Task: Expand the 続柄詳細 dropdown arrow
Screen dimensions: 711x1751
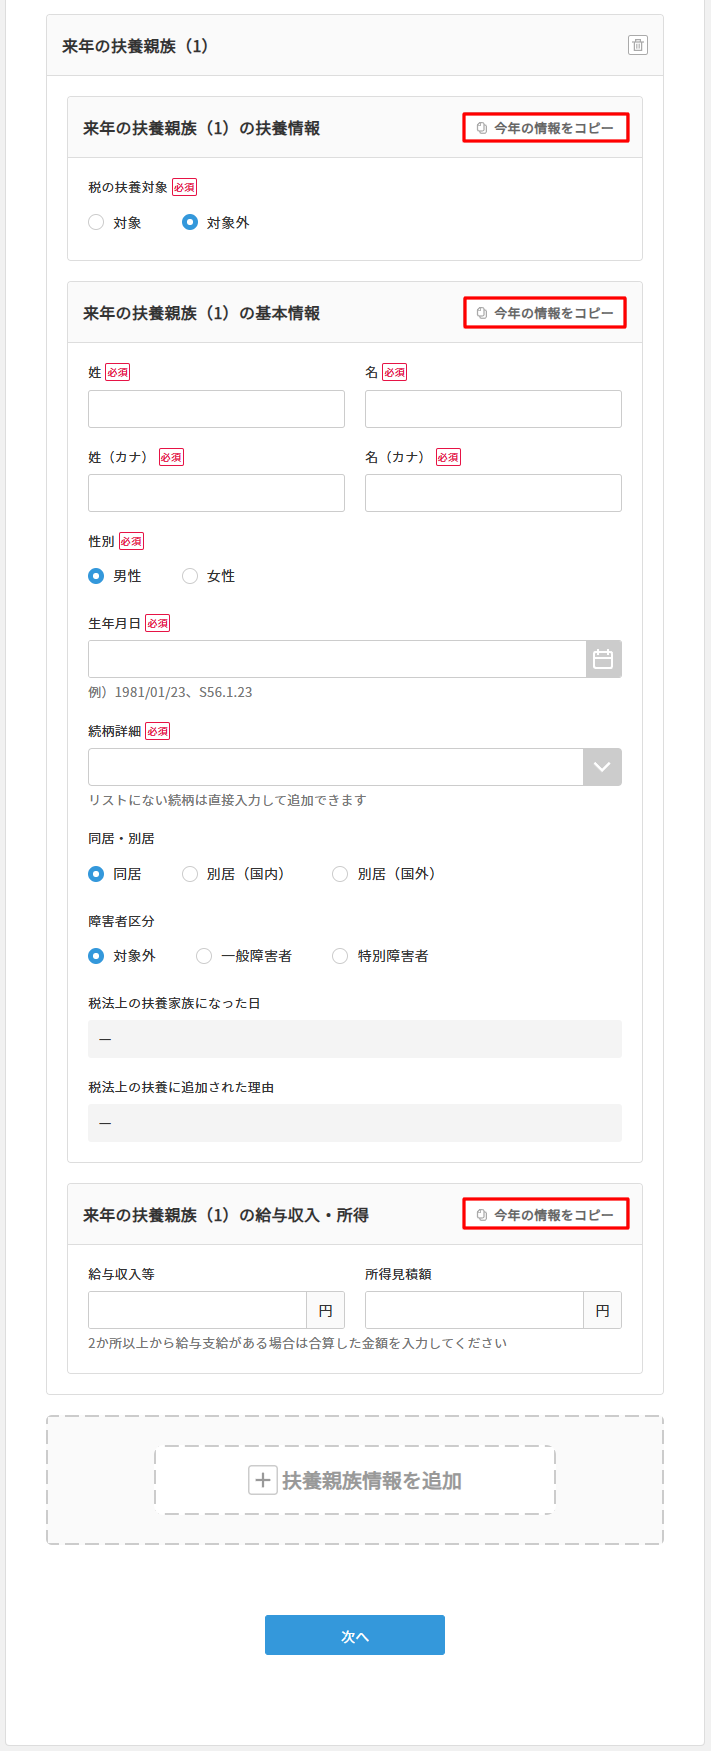Action: (602, 767)
